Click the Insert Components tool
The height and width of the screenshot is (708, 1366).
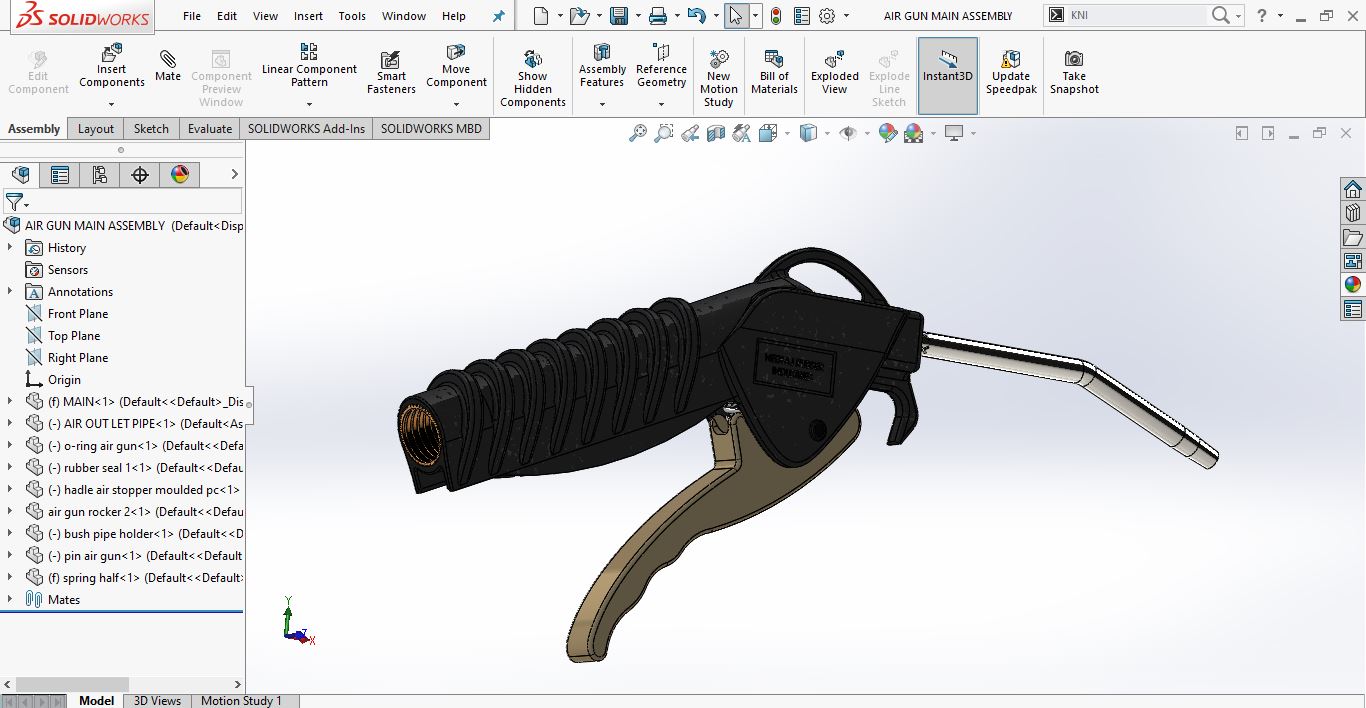click(111, 66)
